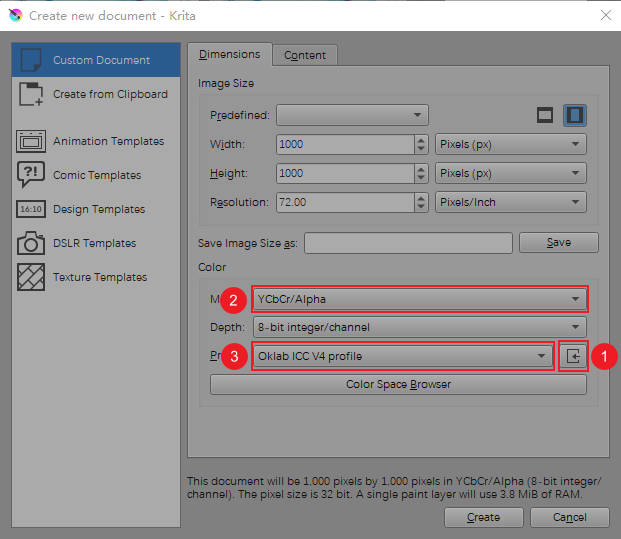The height and width of the screenshot is (539, 621).
Task: Click the Save image size button
Action: [559, 242]
